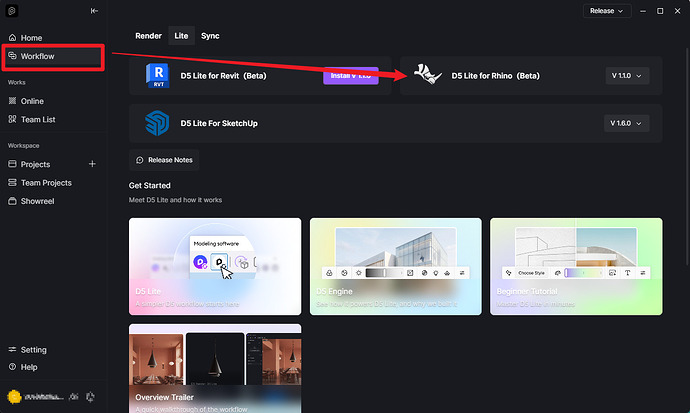Add a new project with the plus icon
690x413 pixels.
92,164
